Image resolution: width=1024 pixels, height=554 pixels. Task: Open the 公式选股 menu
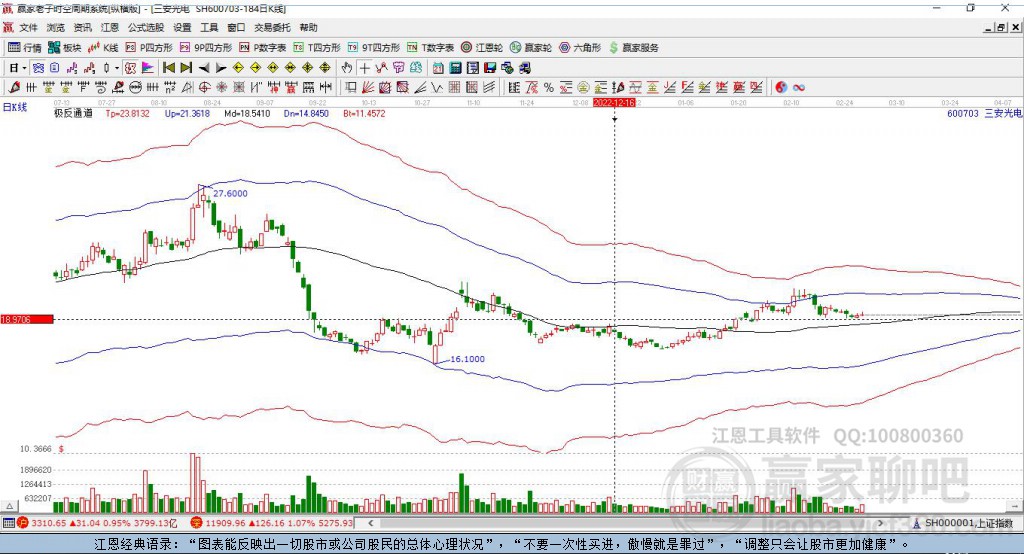point(146,27)
